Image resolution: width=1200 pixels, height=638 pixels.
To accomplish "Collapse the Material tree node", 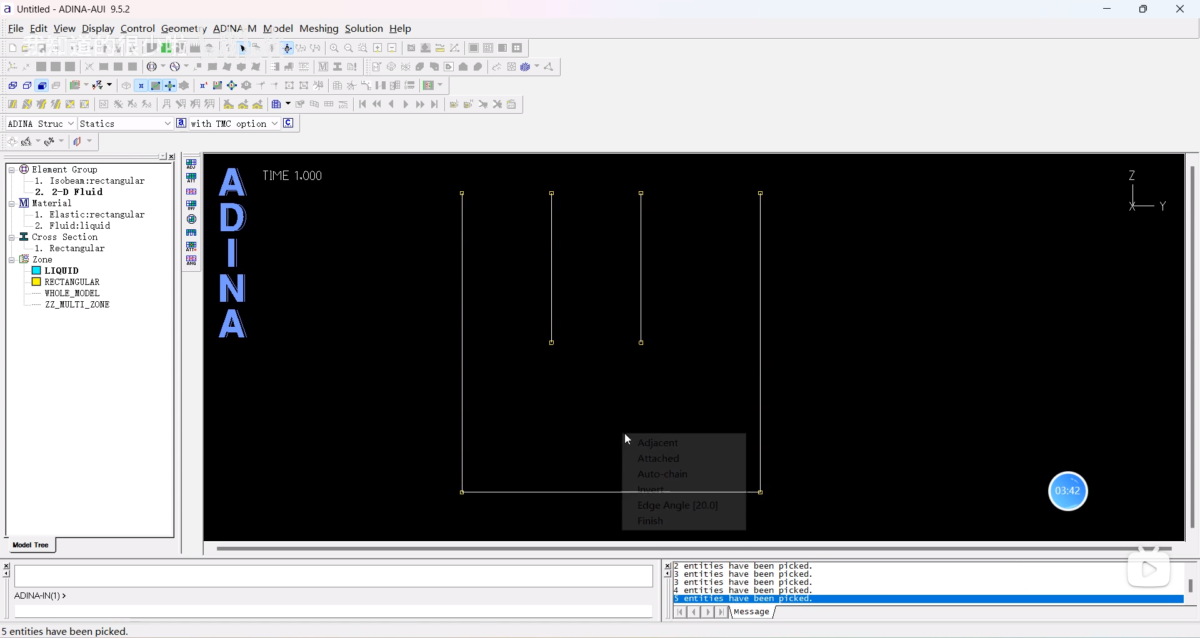I will (12, 203).
